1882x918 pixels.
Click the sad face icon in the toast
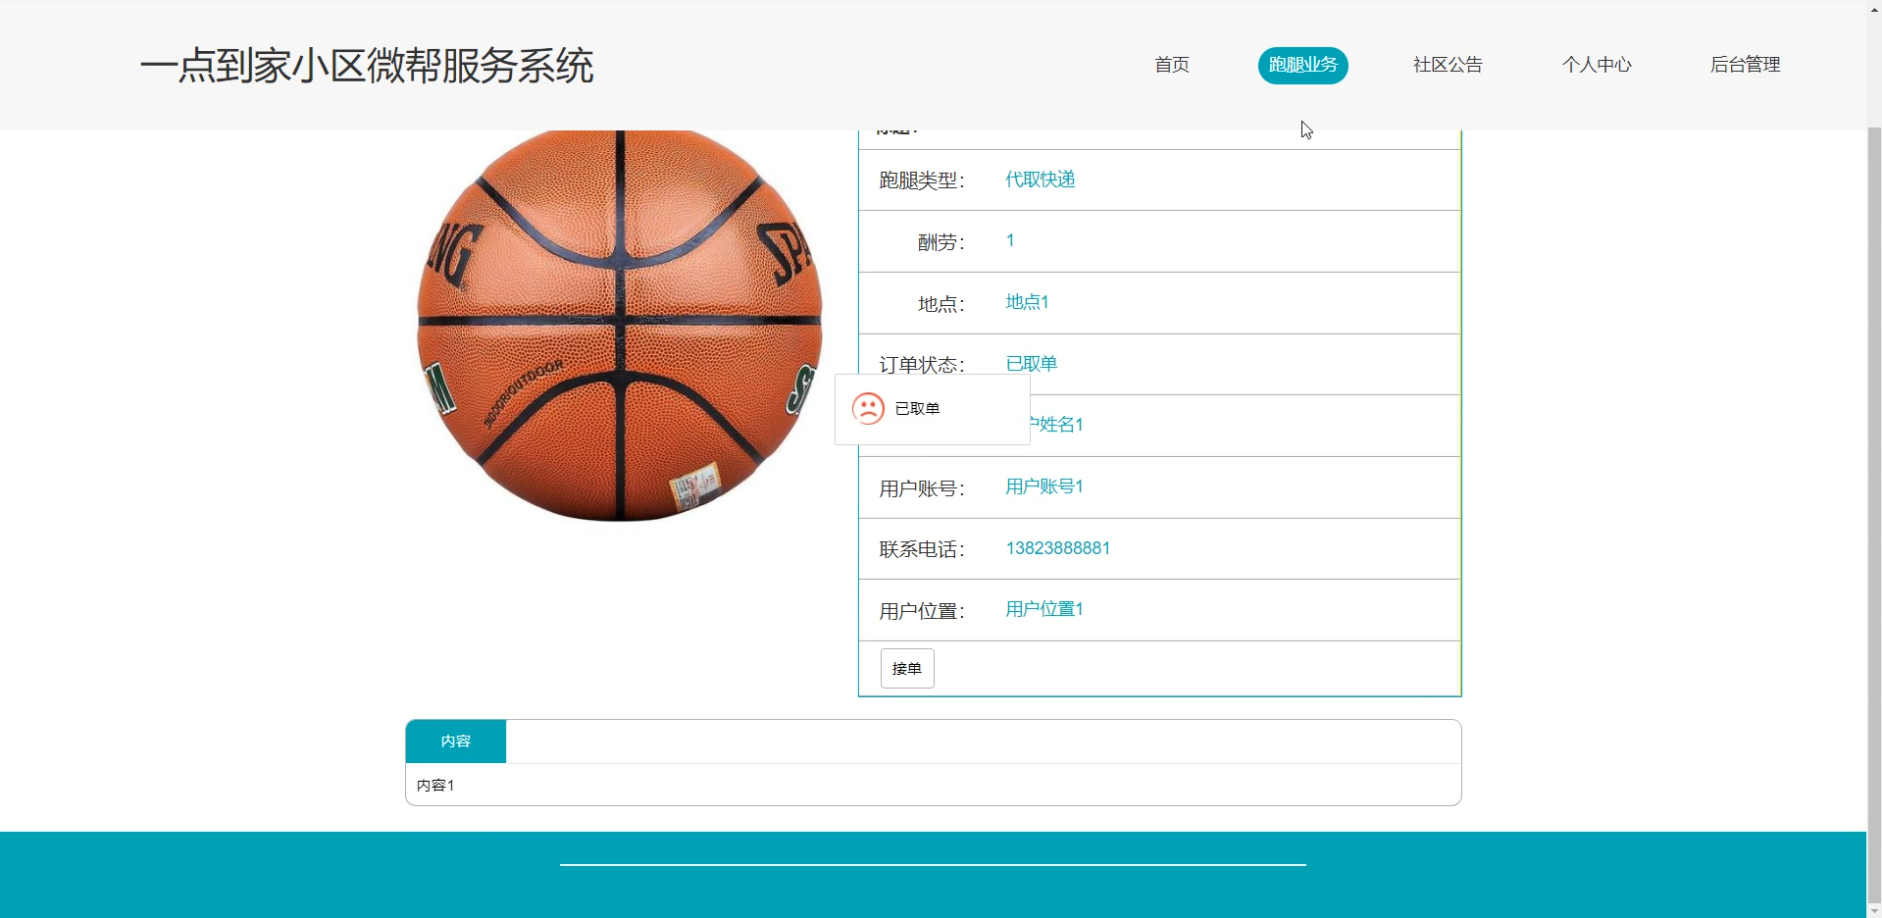[868, 408]
